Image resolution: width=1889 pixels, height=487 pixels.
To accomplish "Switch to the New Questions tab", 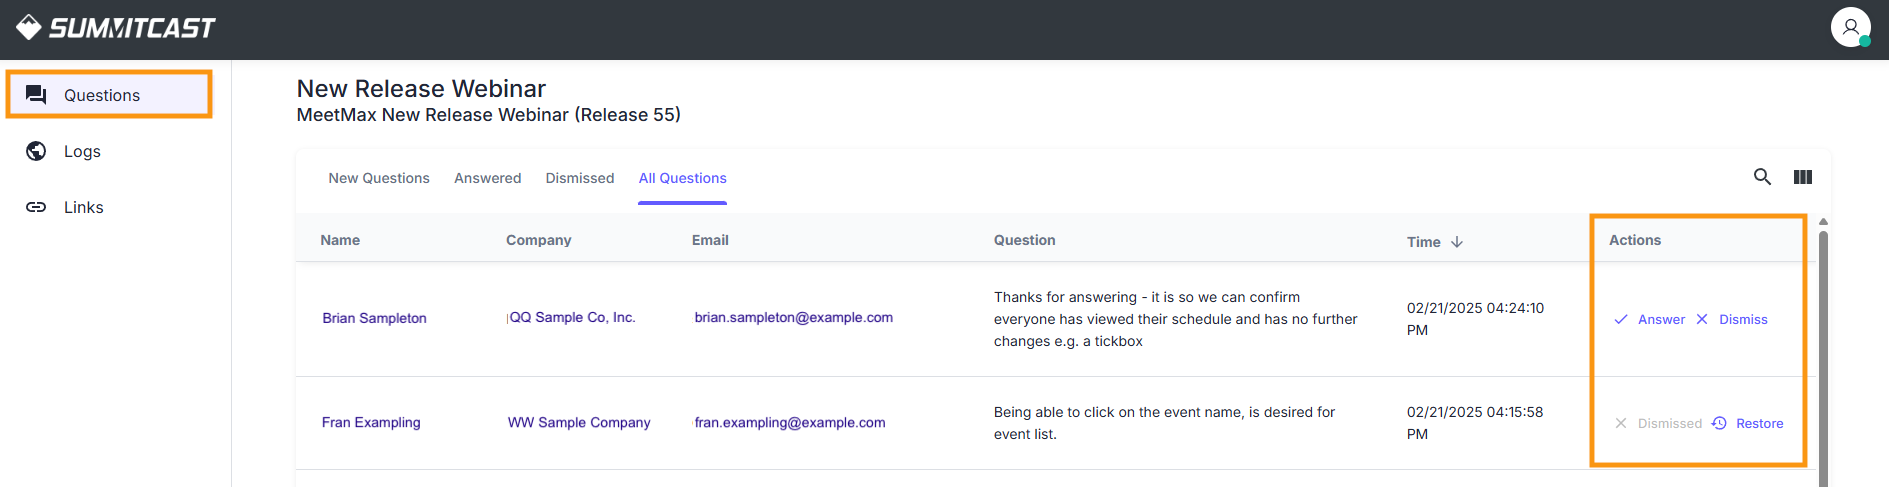I will (379, 178).
